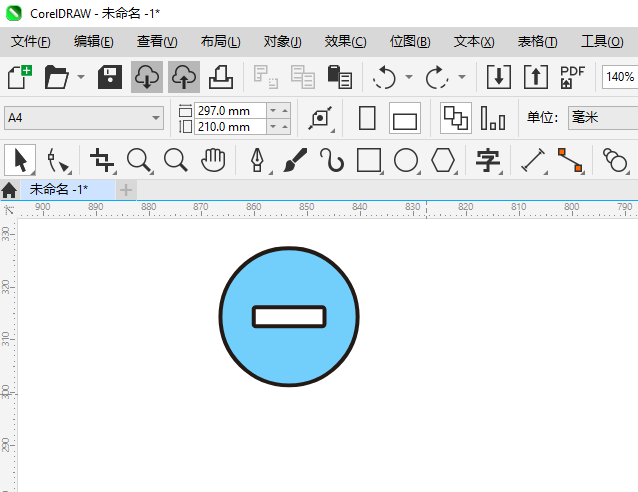
Task: Save the document with floppy icon
Action: pyautogui.click(x=109, y=77)
